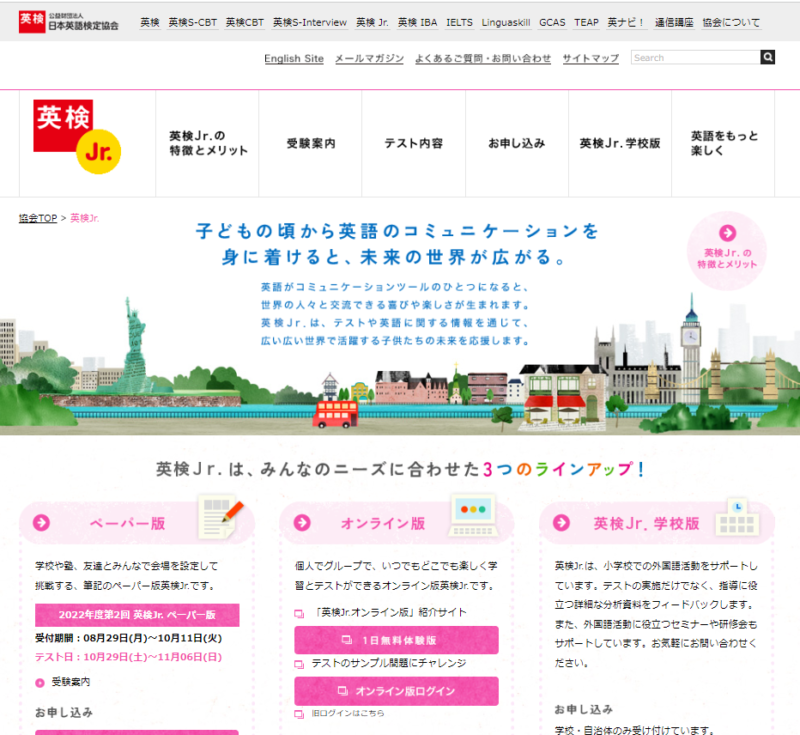This screenshot has height=735, width=800.
Task: Select 英検Jr.の特徴とメリット main menu tab
Action: tap(207, 143)
